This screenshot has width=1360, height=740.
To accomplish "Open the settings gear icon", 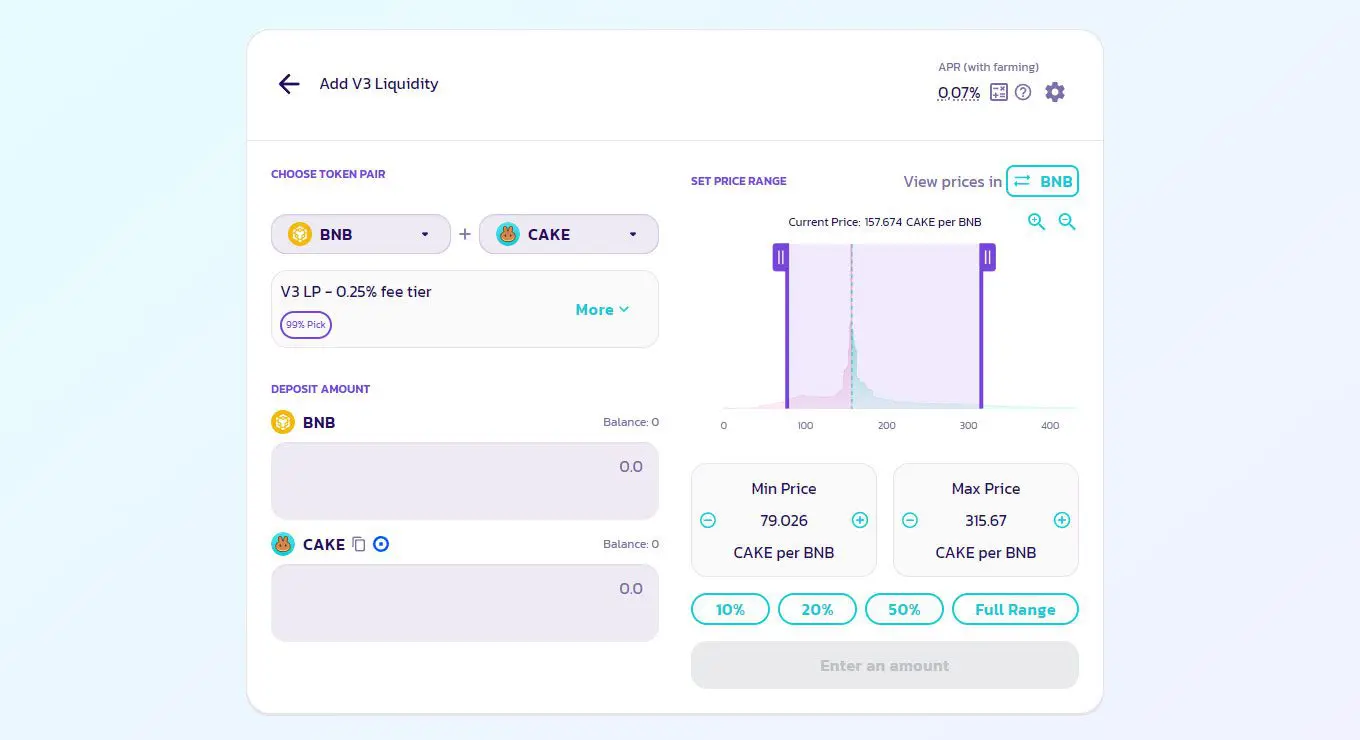I will click(x=1055, y=92).
